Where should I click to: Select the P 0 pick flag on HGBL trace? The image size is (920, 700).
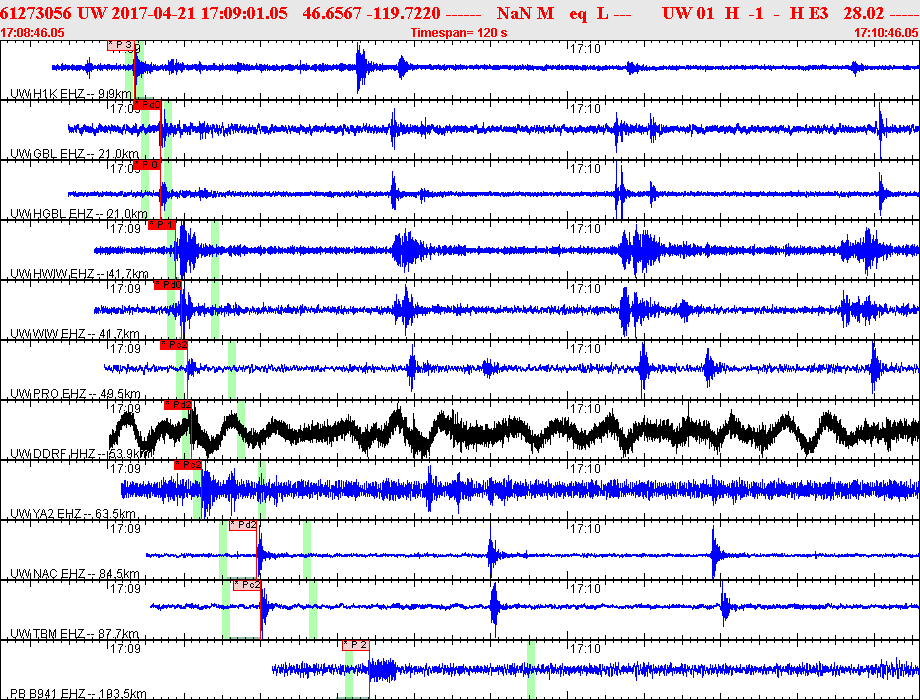[147, 165]
